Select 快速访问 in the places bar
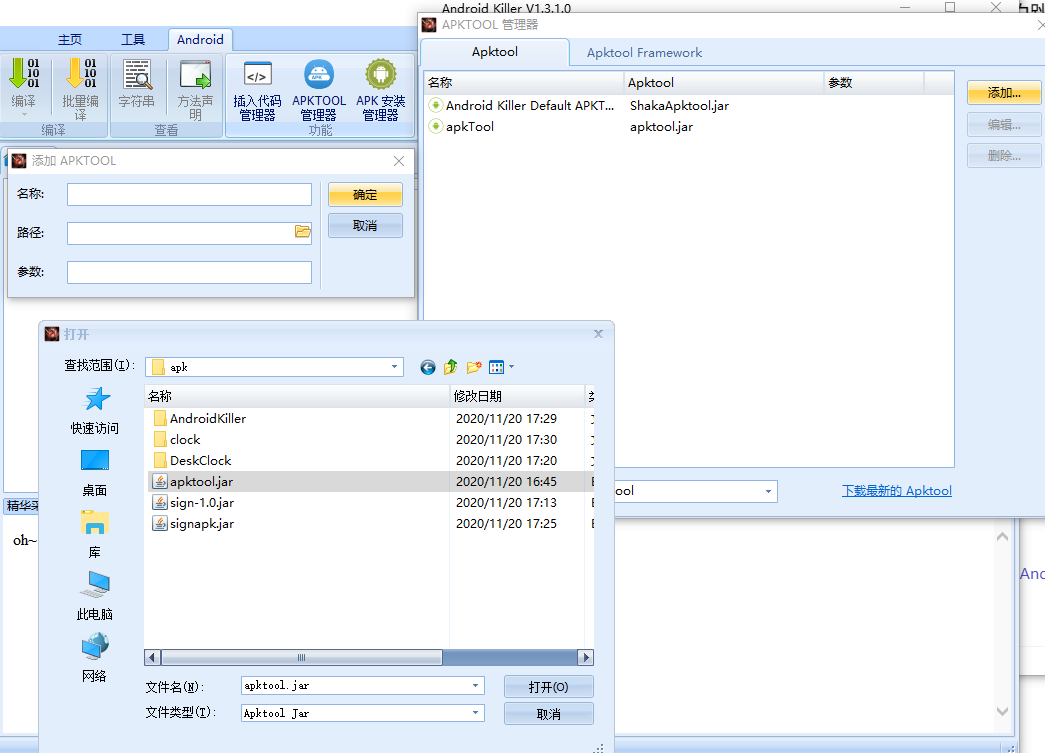This screenshot has height=753, width=1045. [x=95, y=410]
